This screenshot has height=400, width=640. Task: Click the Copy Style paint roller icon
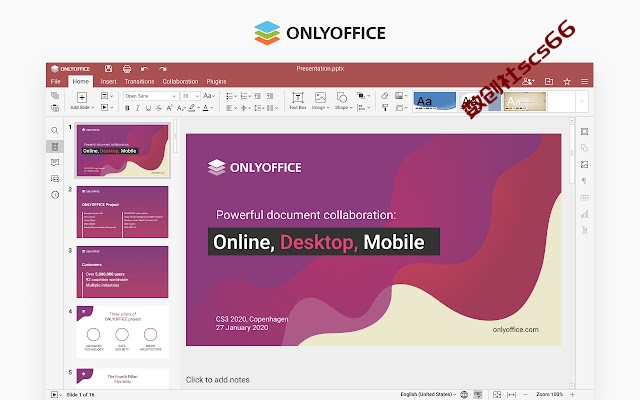click(x=384, y=108)
